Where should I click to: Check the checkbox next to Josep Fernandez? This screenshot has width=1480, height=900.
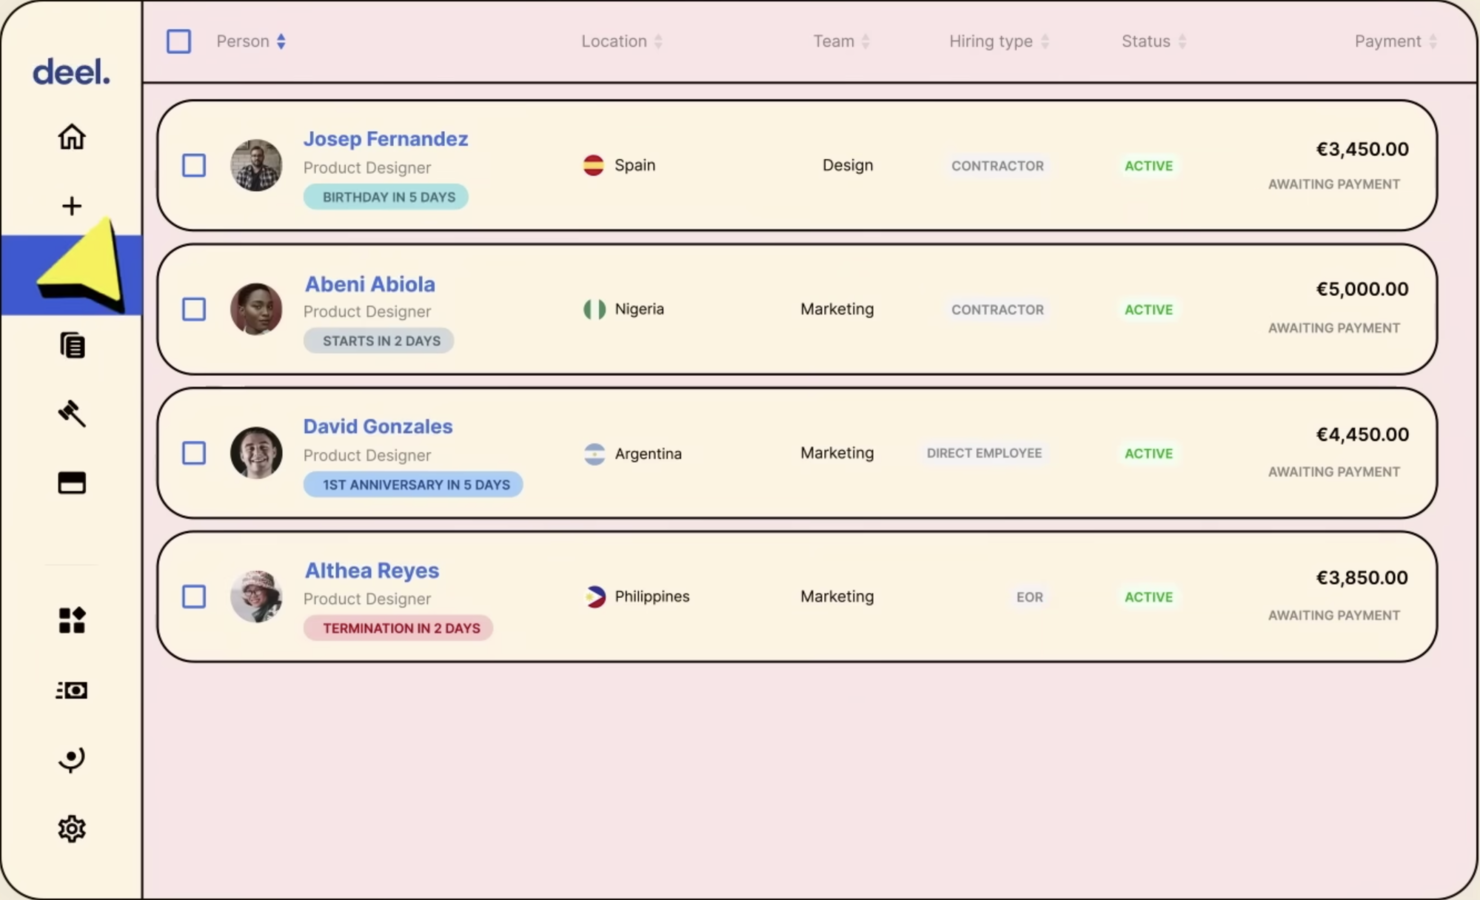point(193,165)
